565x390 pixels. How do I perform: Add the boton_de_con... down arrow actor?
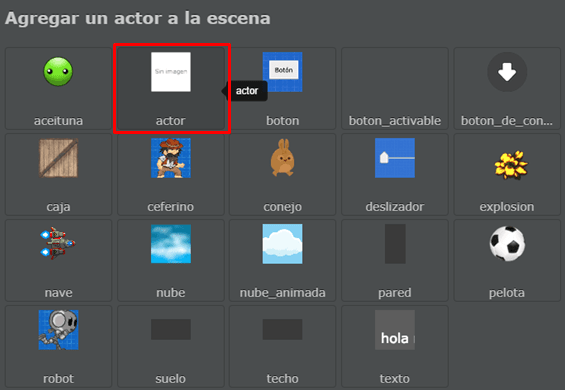pos(507,88)
